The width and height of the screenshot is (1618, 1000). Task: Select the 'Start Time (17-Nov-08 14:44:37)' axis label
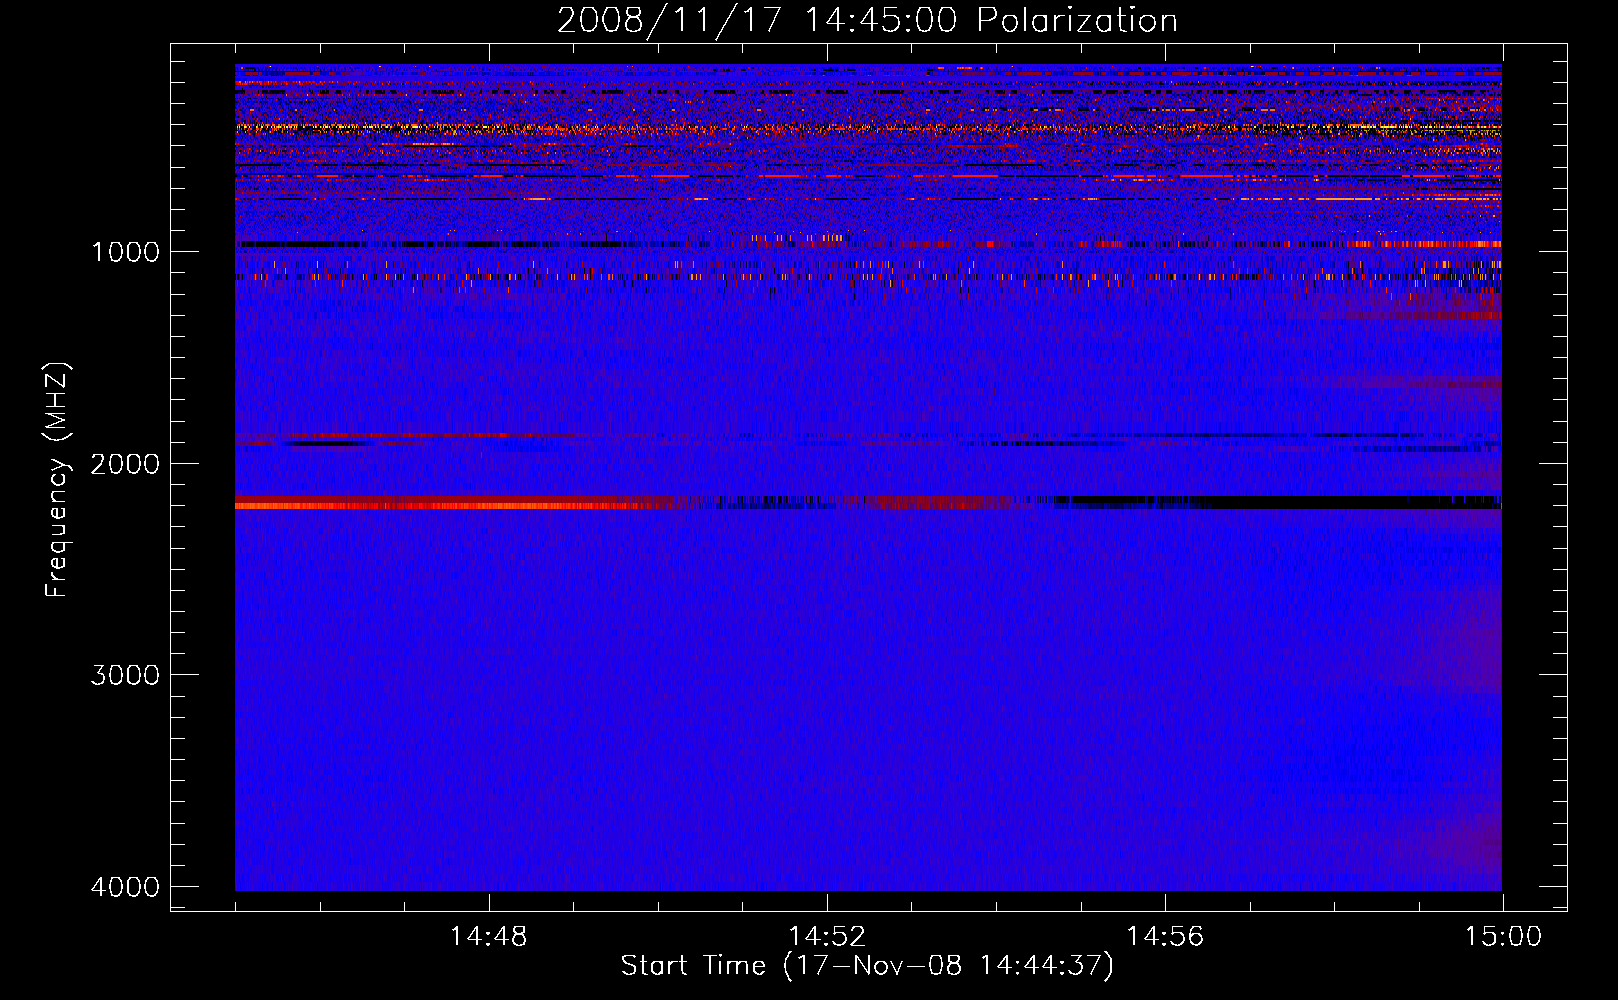(x=867, y=966)
